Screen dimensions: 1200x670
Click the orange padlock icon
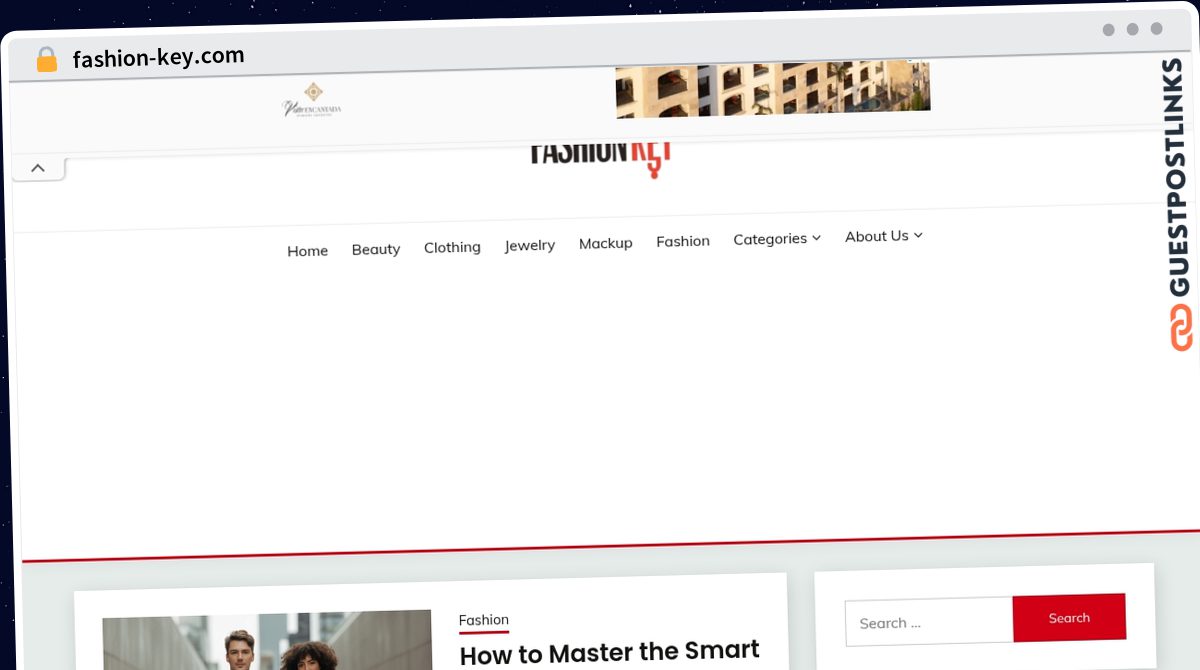(x=47, y=60)
